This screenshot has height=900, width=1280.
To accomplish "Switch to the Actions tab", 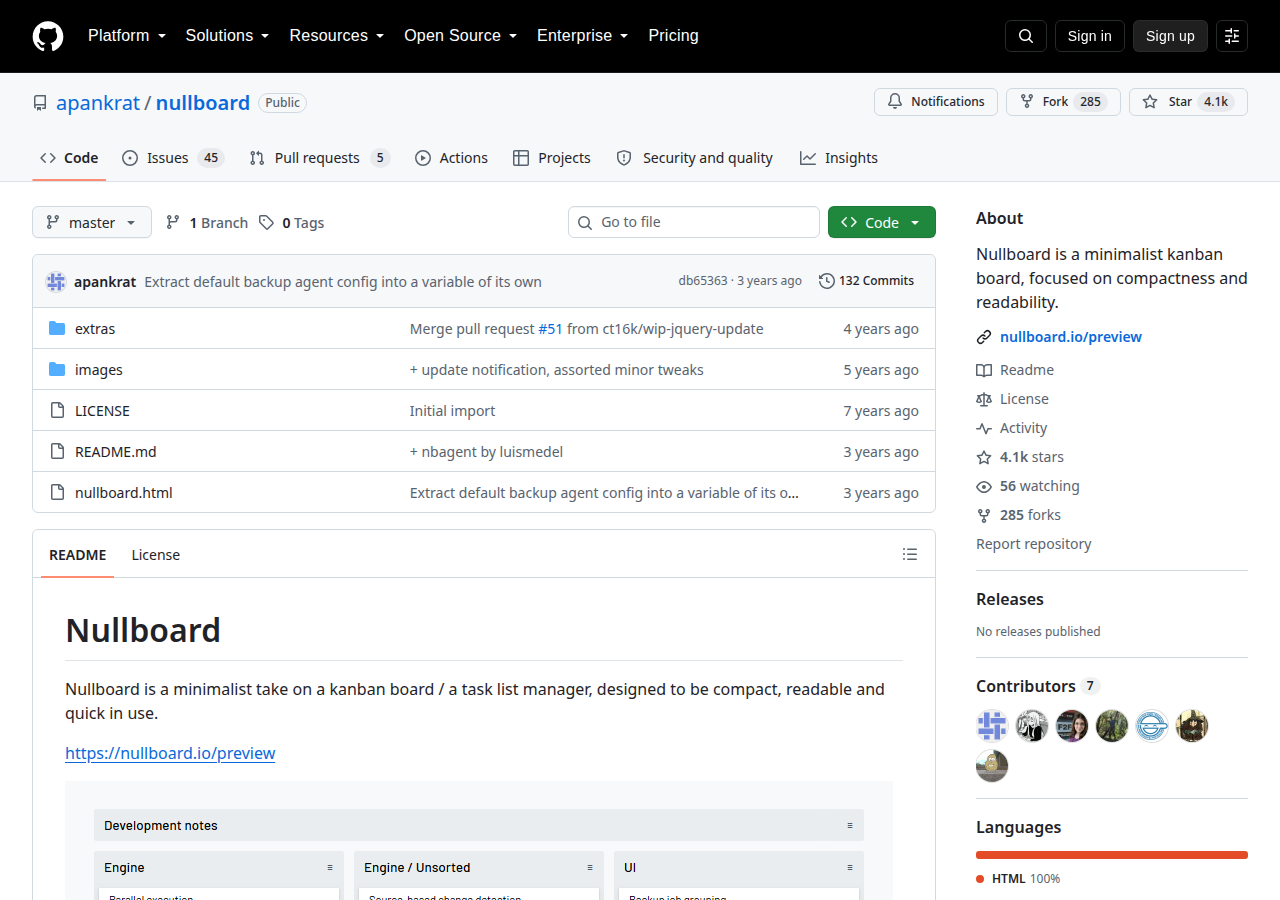I will pos(451,158).
